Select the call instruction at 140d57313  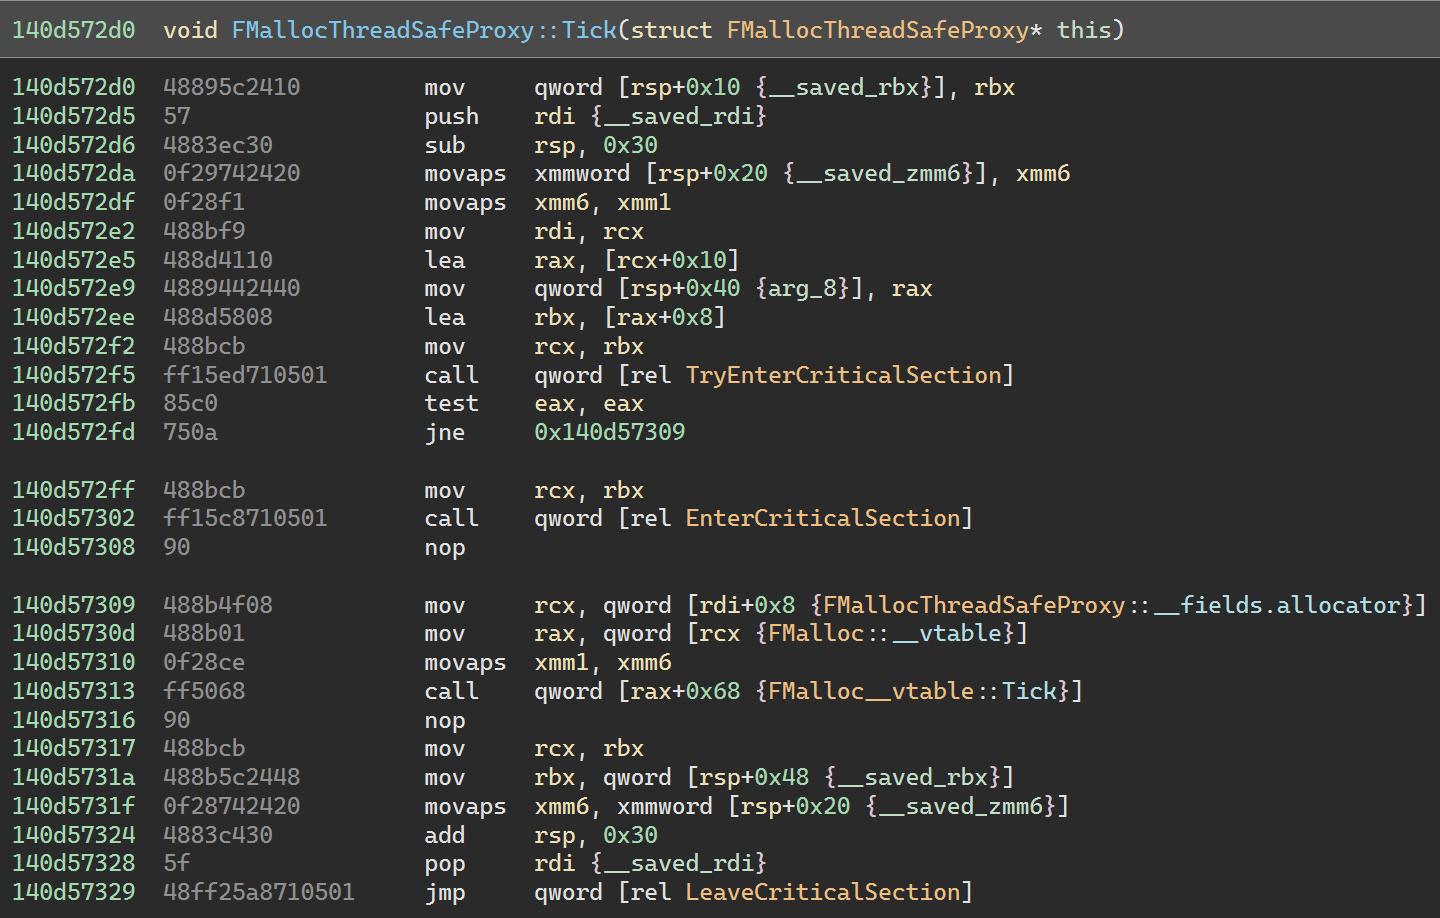451,690
